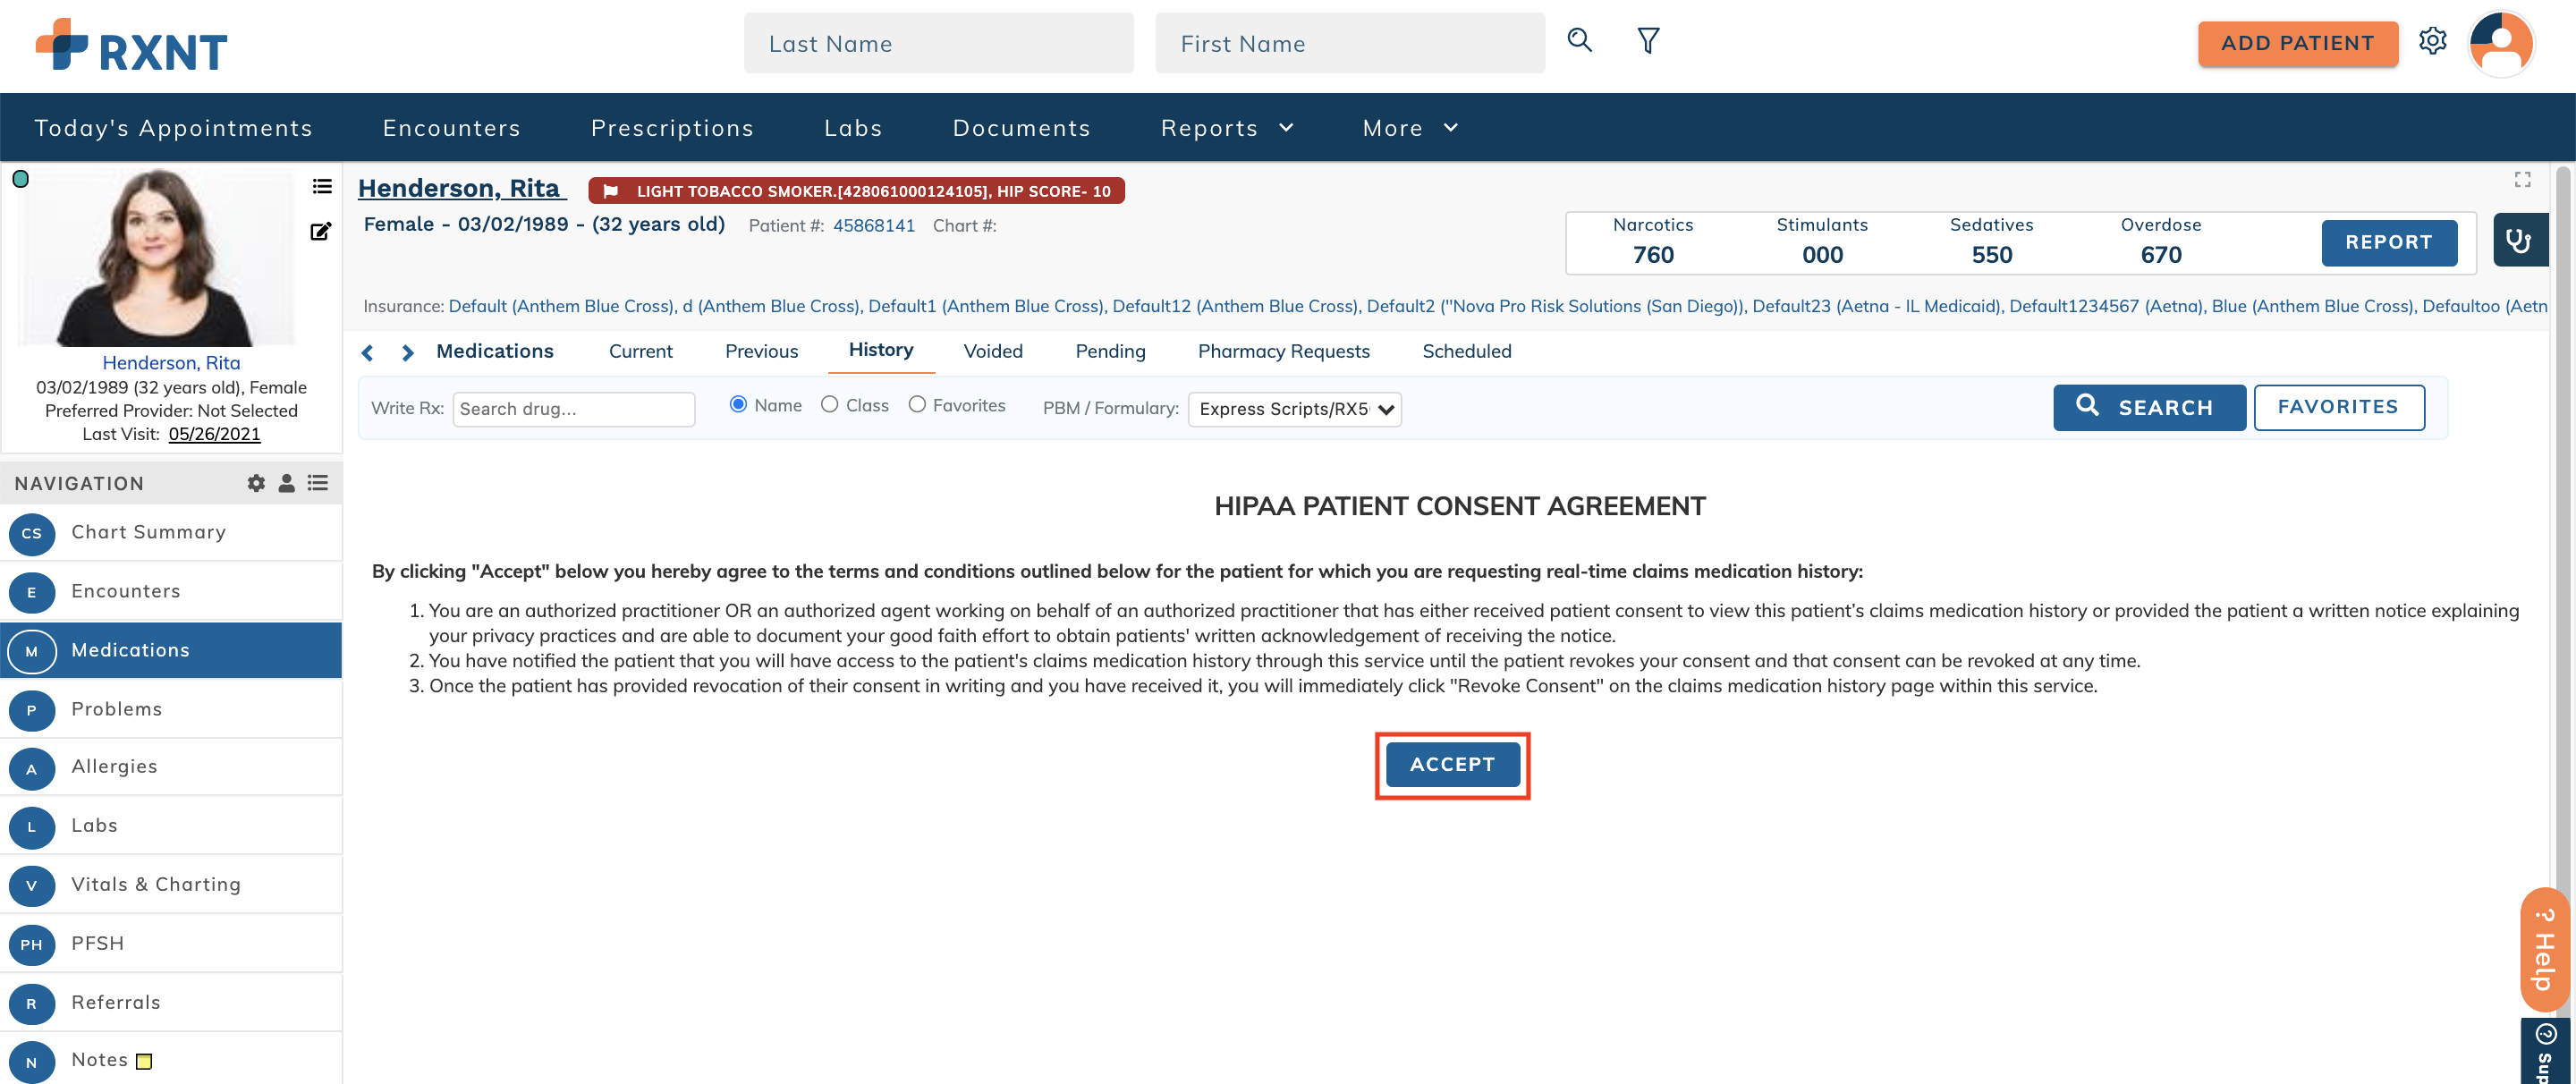Open the filter icon in the top bar
2576x1084 pixels.
pos(1647,40)
